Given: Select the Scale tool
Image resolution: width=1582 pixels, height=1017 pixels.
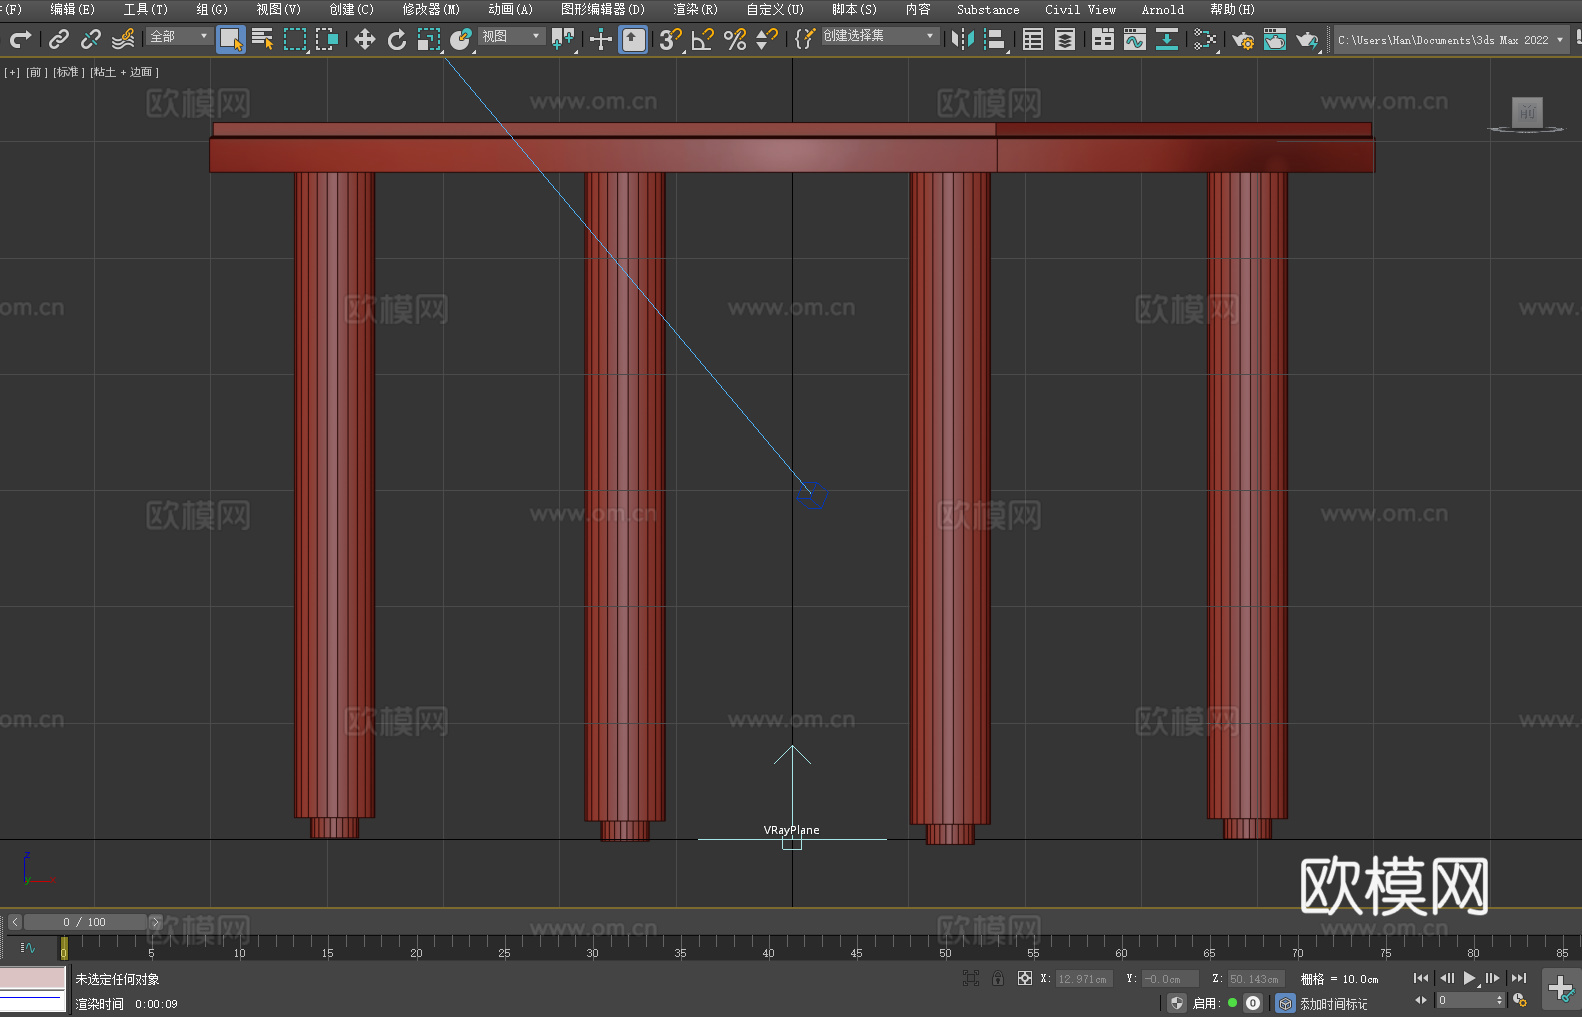Looking at the screenshot, I should click(x=429, y=39).
